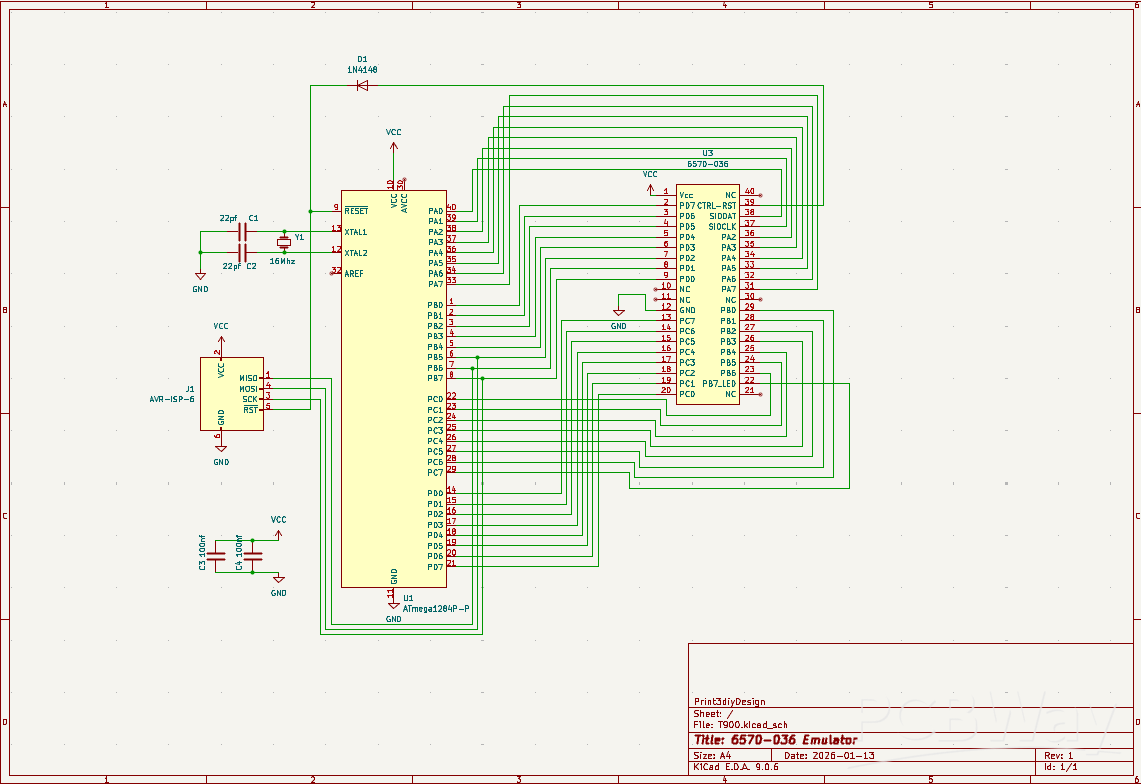The width and height of the screenshot is (1141, 784).
Task: Click the CTRL-RST pin on U3
Action: [716, 205]
